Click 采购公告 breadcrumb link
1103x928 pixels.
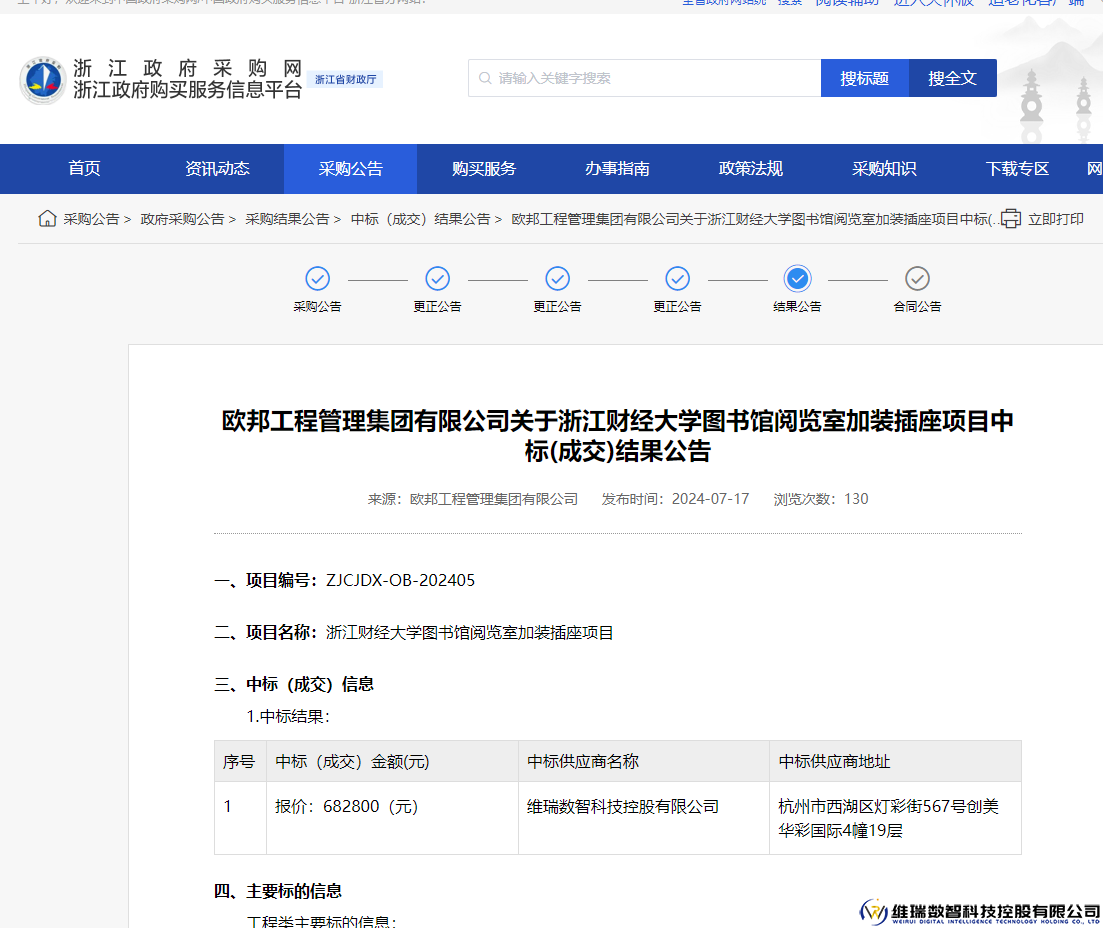tap(91, 220)
